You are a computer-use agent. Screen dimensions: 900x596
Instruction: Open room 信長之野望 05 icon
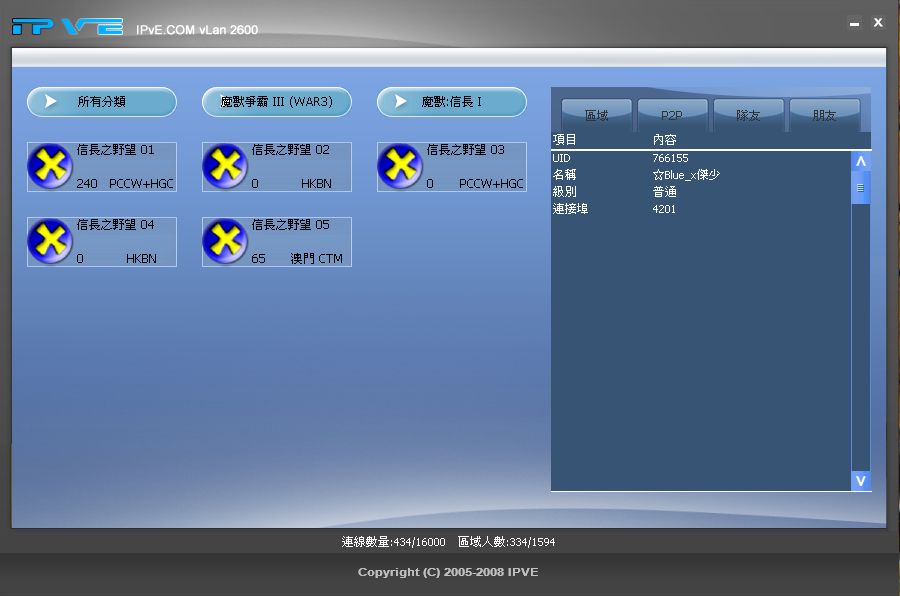point(225,242)
